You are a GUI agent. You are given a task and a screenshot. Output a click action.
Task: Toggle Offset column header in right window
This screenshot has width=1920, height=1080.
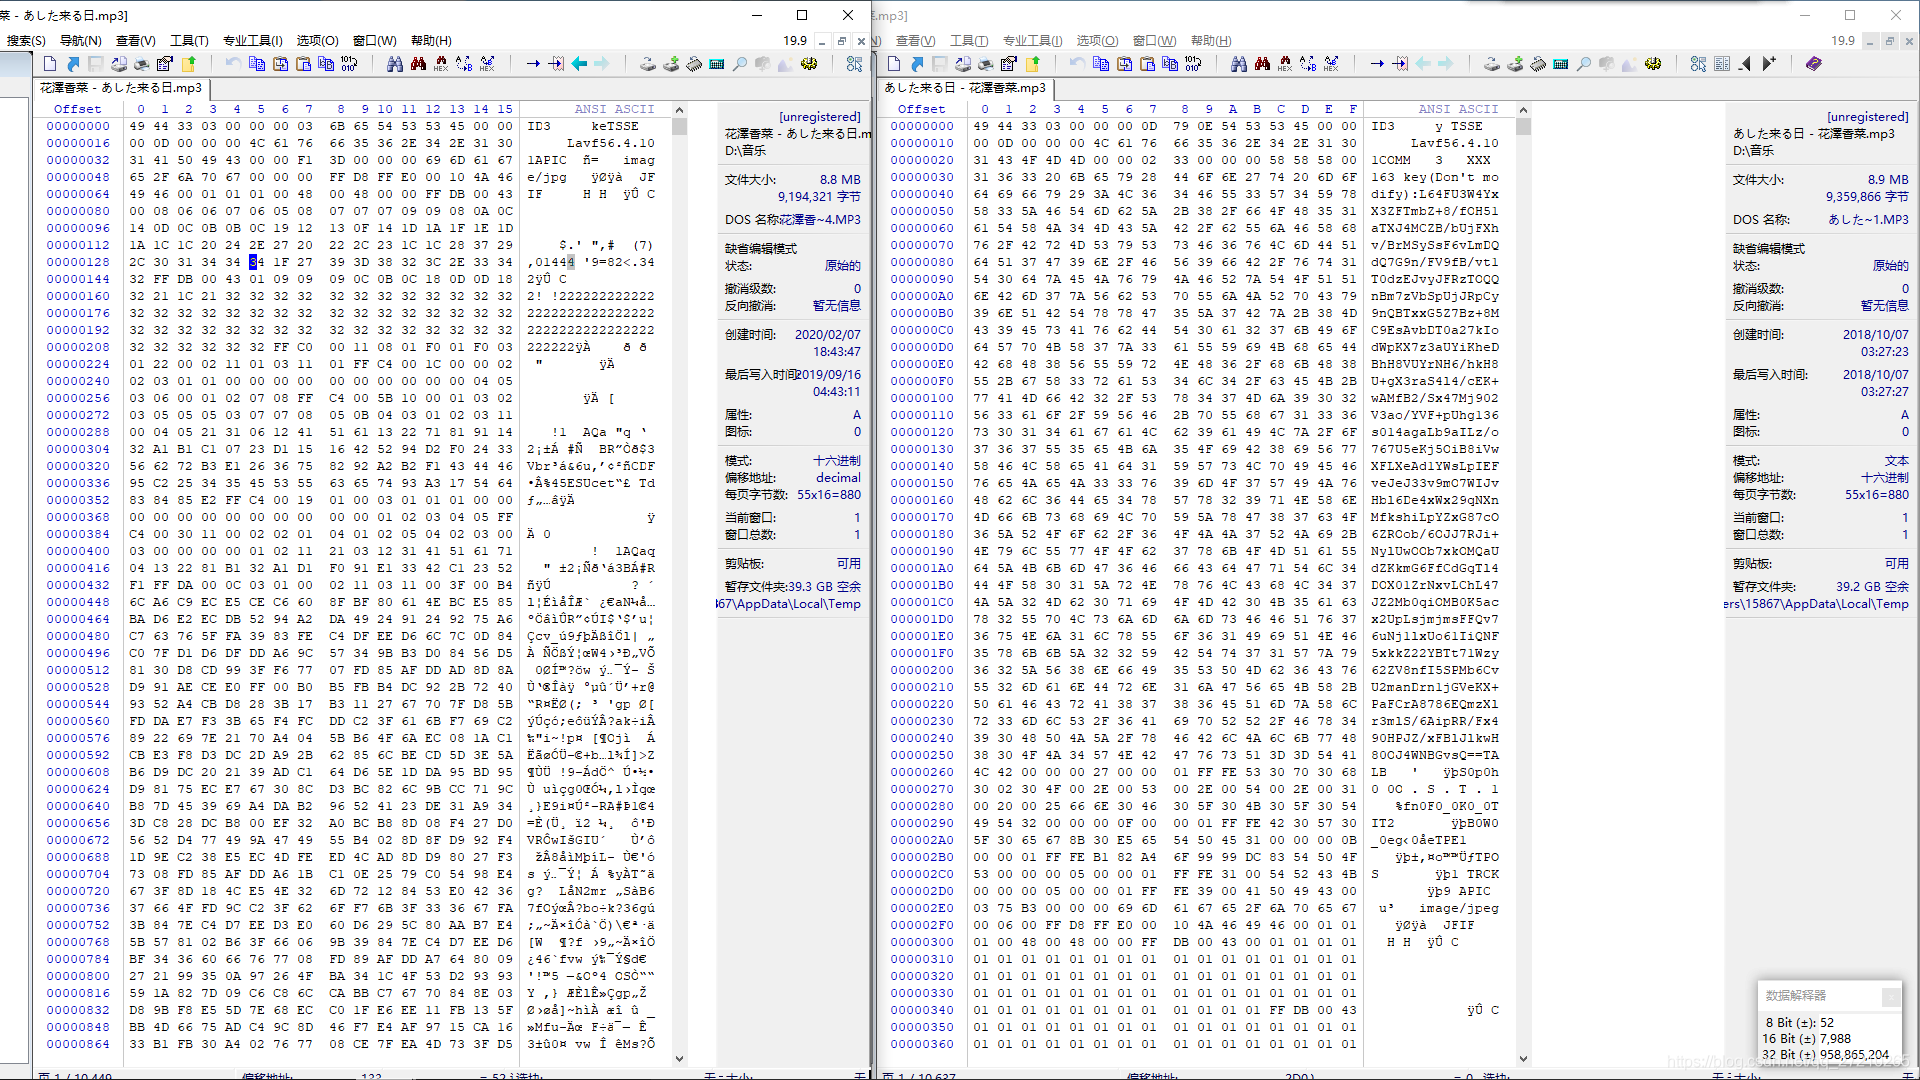tap(921, 109)
